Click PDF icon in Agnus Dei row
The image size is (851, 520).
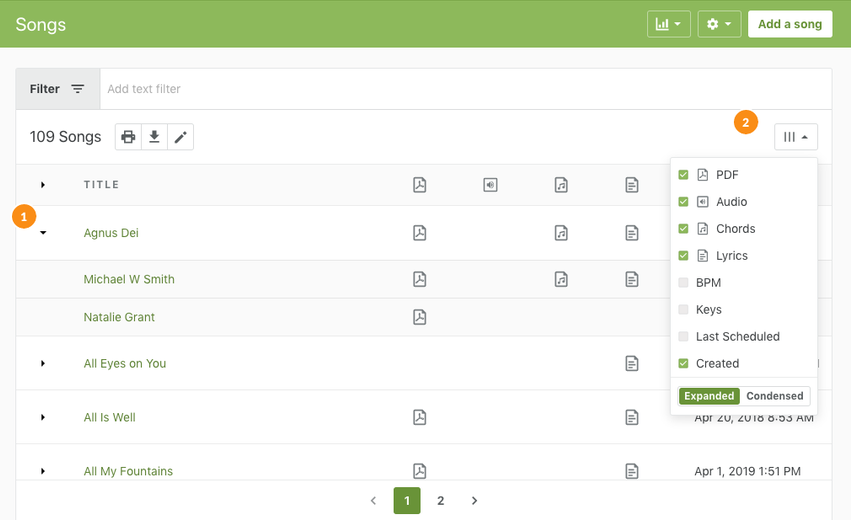click(x=420, y=233)
